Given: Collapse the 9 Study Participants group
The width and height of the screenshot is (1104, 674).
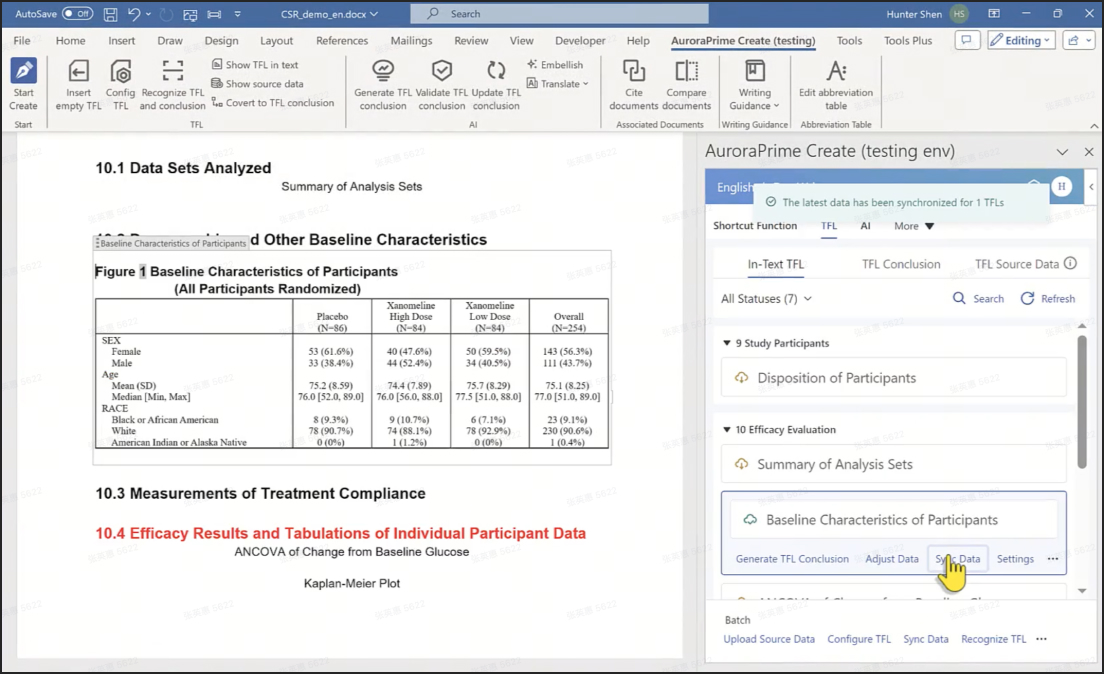Looking at the screenshot, I should pyautogui.click(x=727, y=343).
